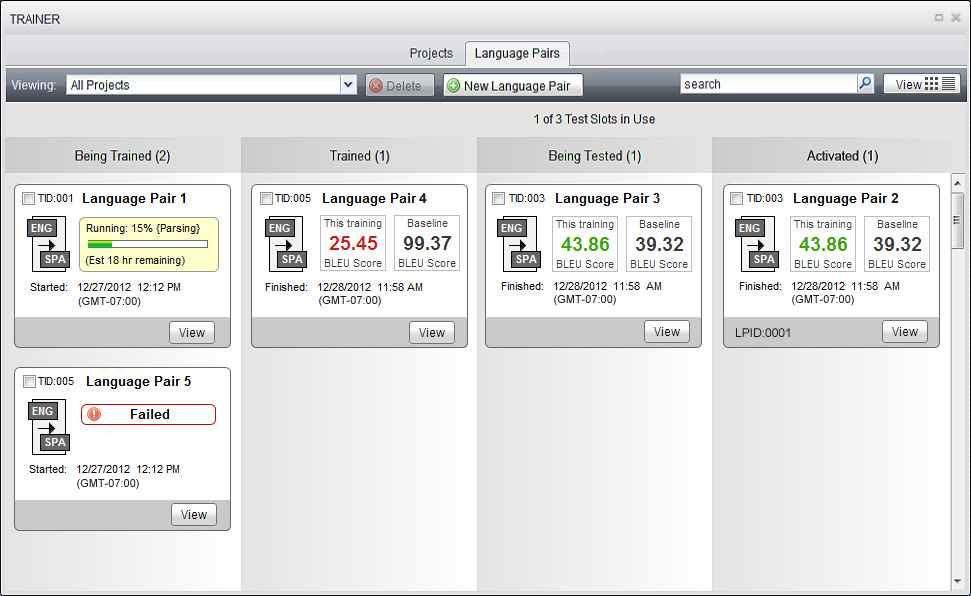Click ENG to SPA icon of Language Pair 2

754,245
